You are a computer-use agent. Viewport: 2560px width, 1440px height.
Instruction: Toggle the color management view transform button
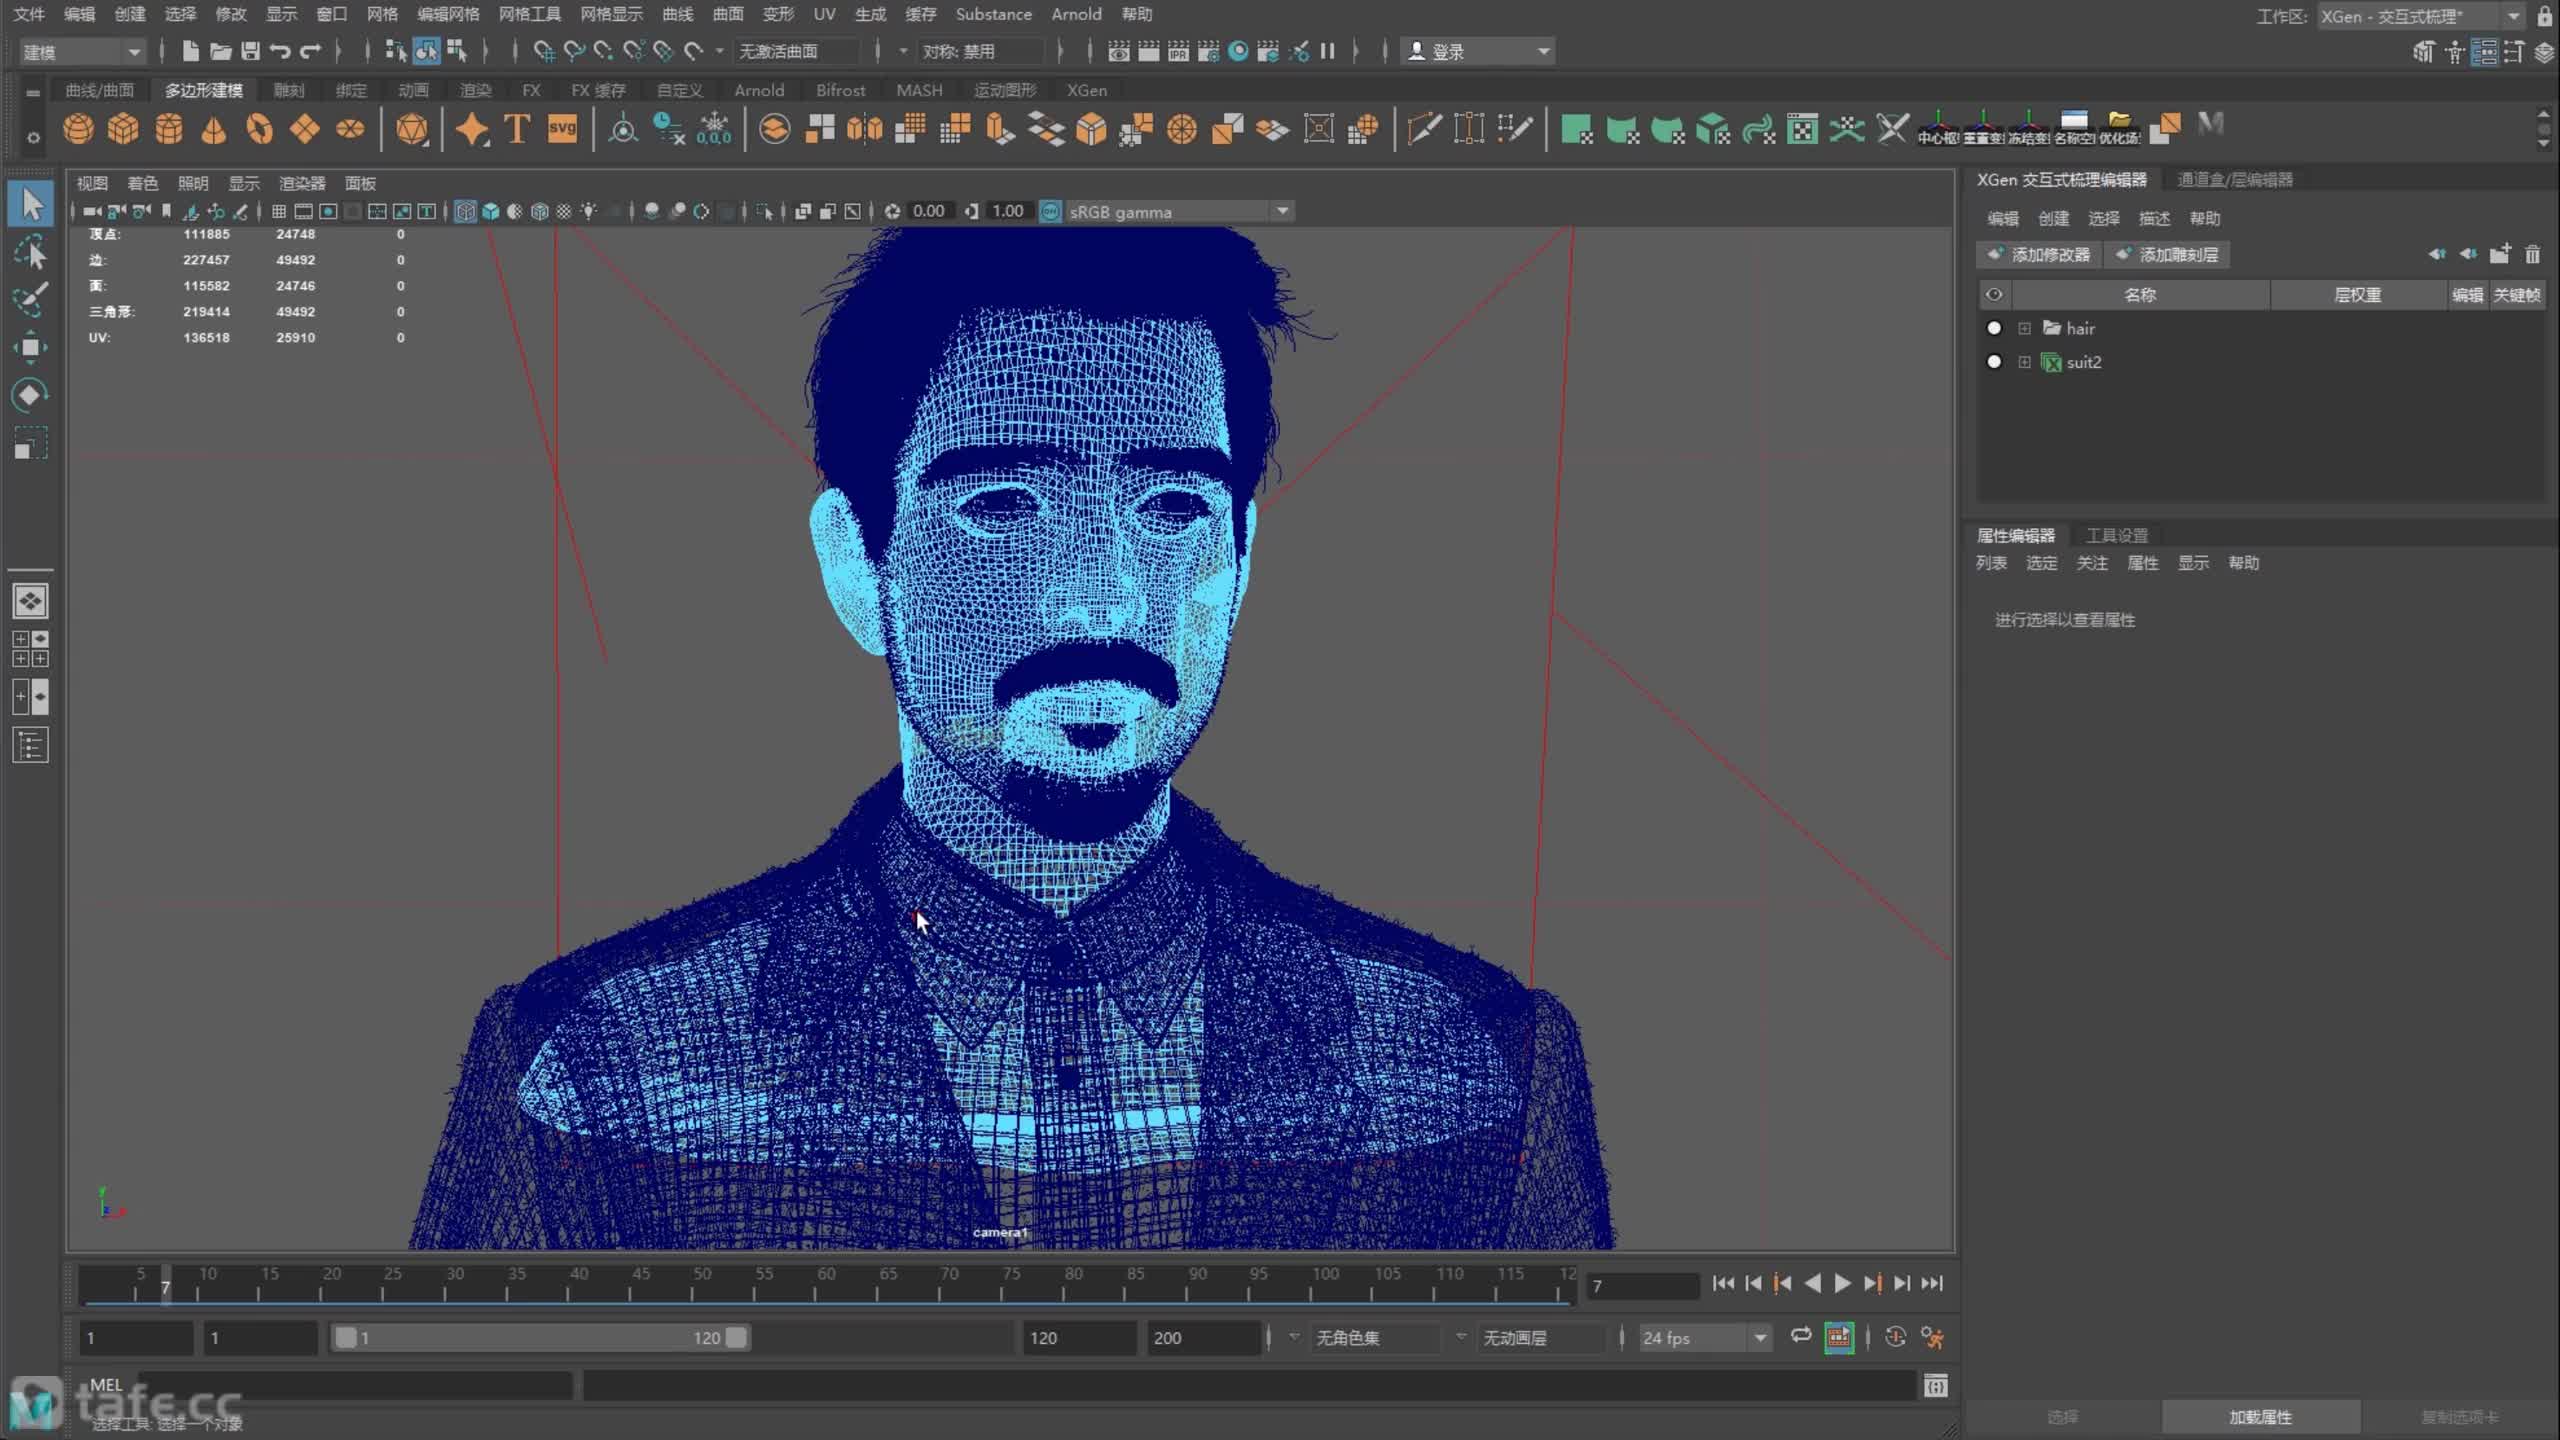click(x=1050, y=212)
